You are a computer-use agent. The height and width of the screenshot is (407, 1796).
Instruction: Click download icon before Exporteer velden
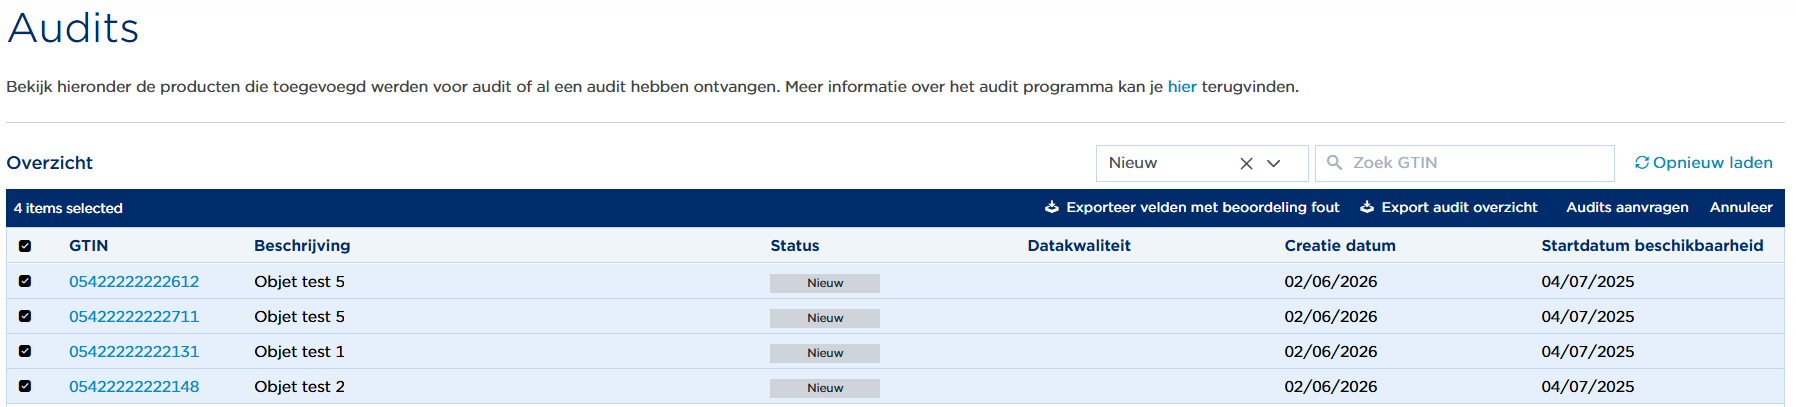[1052, 207]
